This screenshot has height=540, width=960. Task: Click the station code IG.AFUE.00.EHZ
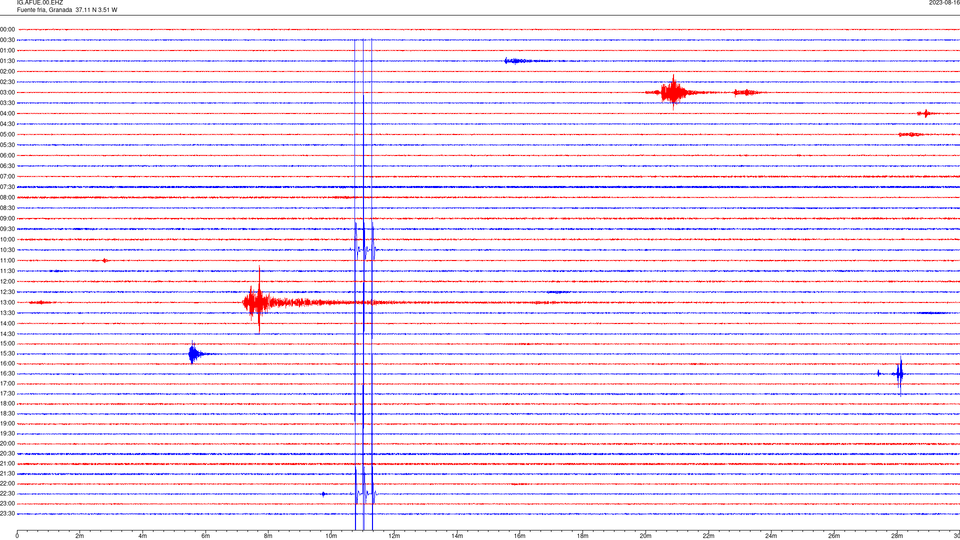pyautogui.click(x=40, y=3)
